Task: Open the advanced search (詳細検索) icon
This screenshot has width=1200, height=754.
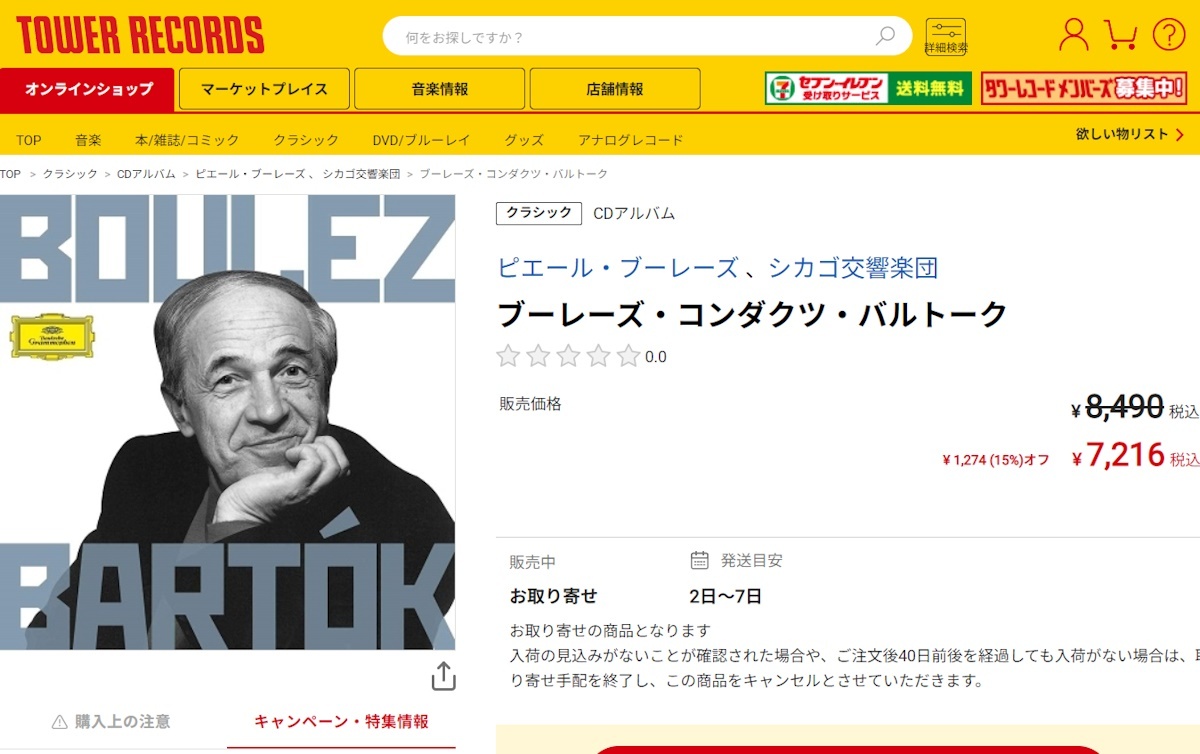Action: pyautogui.click(x=945, y=37)
